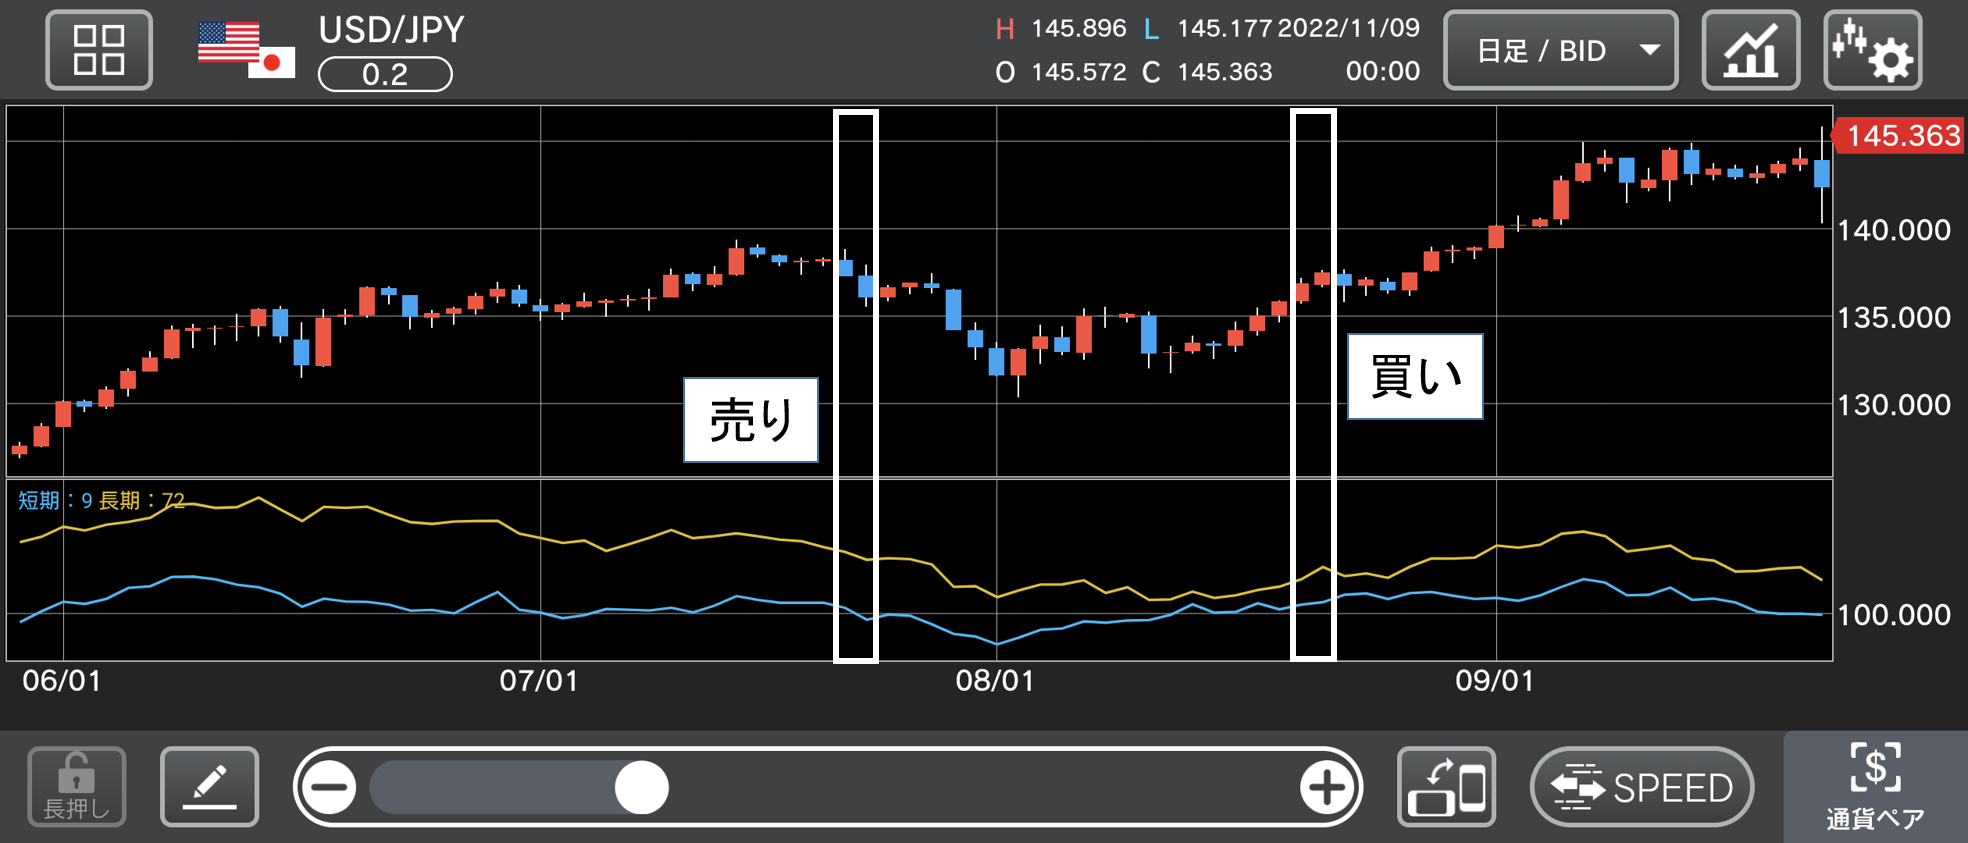Click the 09/01 date axis label
This screenshot has height=843, width=1968.
pyautogui.click(x=1495, y=681)
